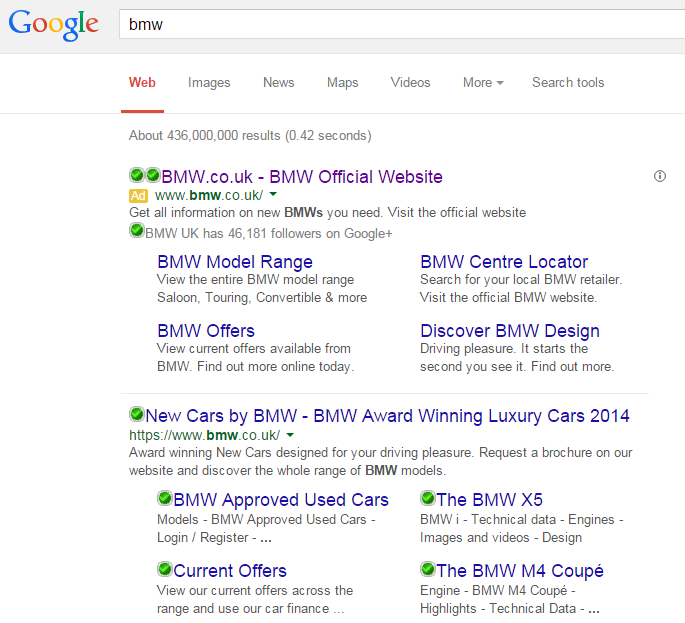
Task: Click BMW UK has 46,181 followers text
Action: click(269, 234)
